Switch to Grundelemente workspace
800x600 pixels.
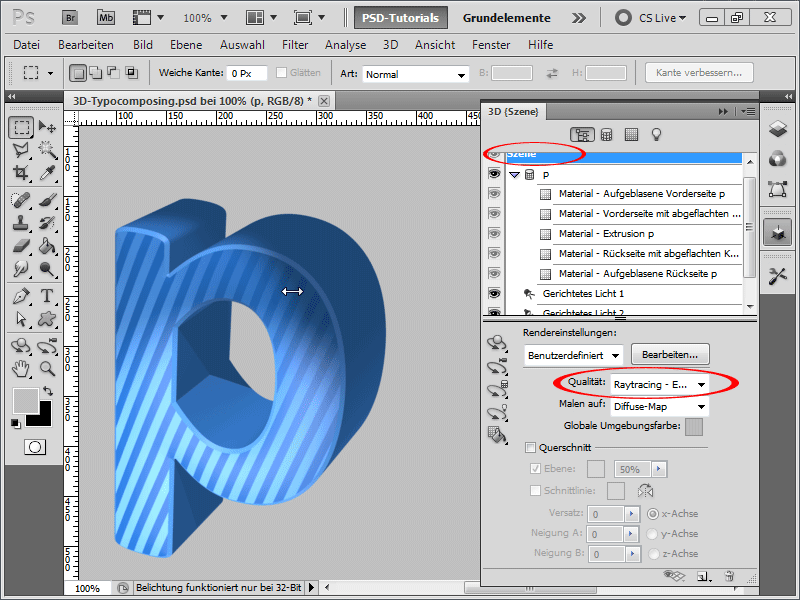point(507,18)
